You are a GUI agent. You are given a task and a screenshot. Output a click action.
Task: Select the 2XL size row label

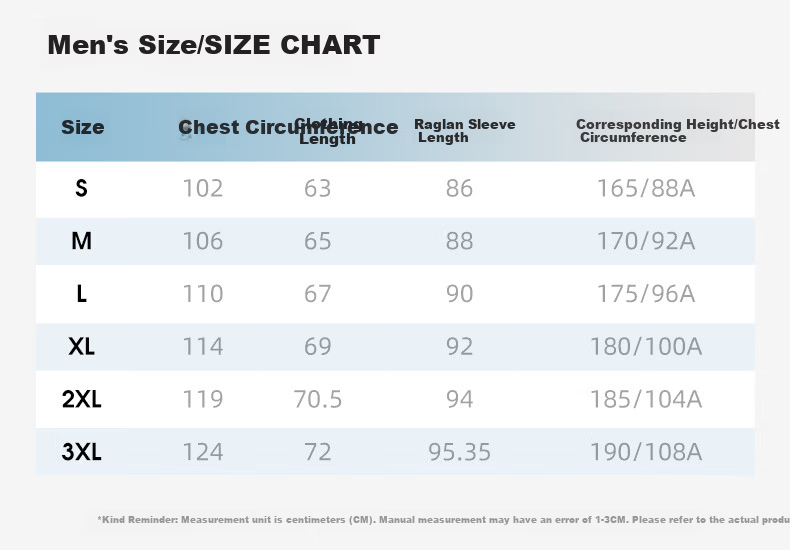click(82, 399)
